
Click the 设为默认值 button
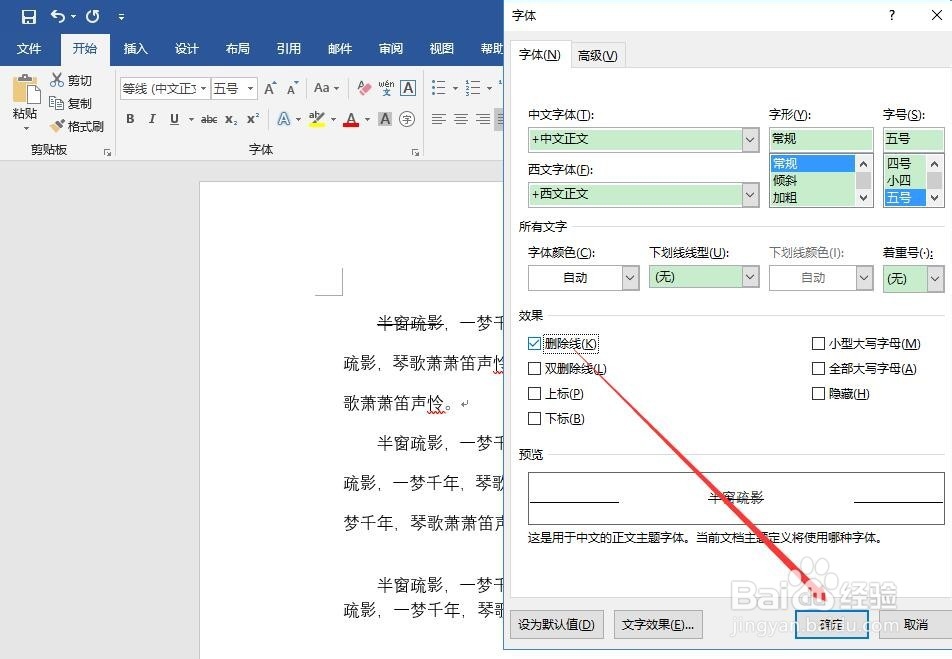coord(556,624)
